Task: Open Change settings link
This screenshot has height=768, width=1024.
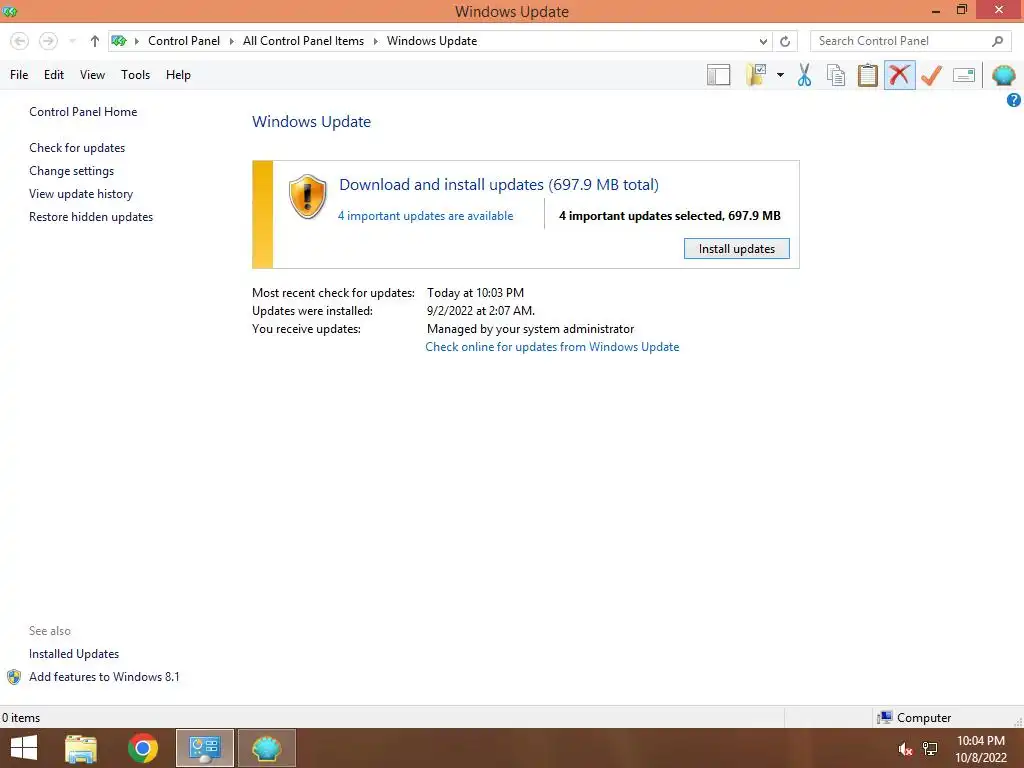Action: [71, 171]
